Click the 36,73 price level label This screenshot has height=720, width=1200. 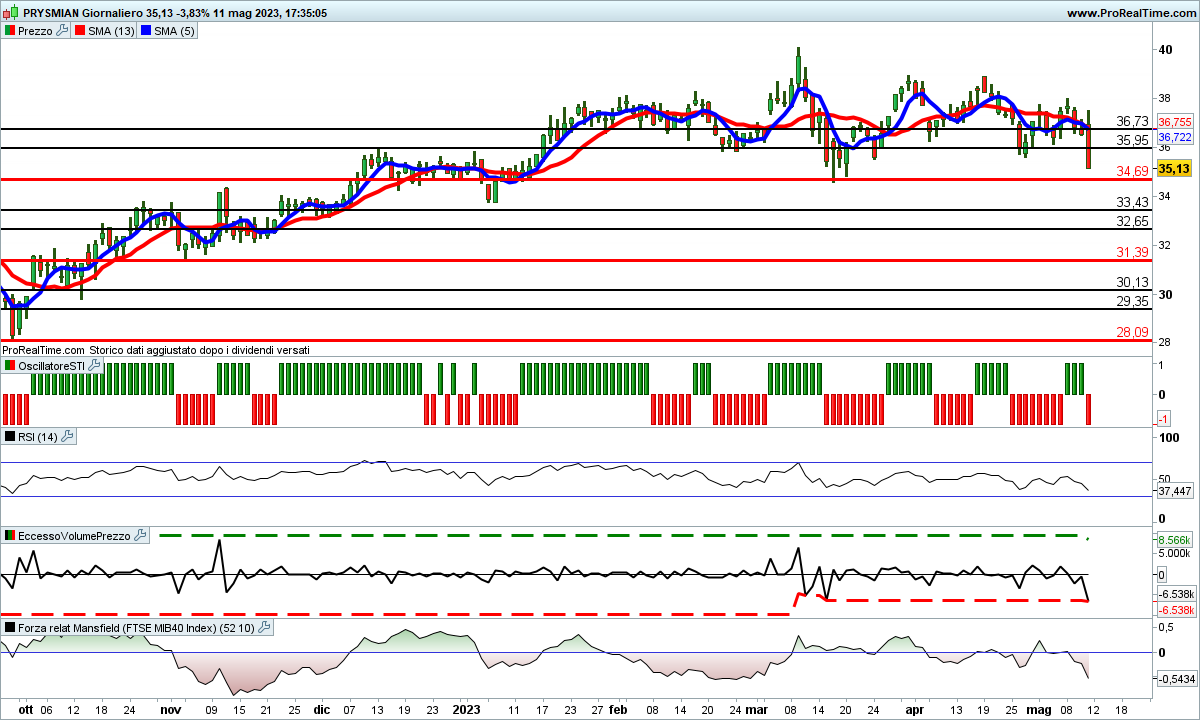[1132, 121]
